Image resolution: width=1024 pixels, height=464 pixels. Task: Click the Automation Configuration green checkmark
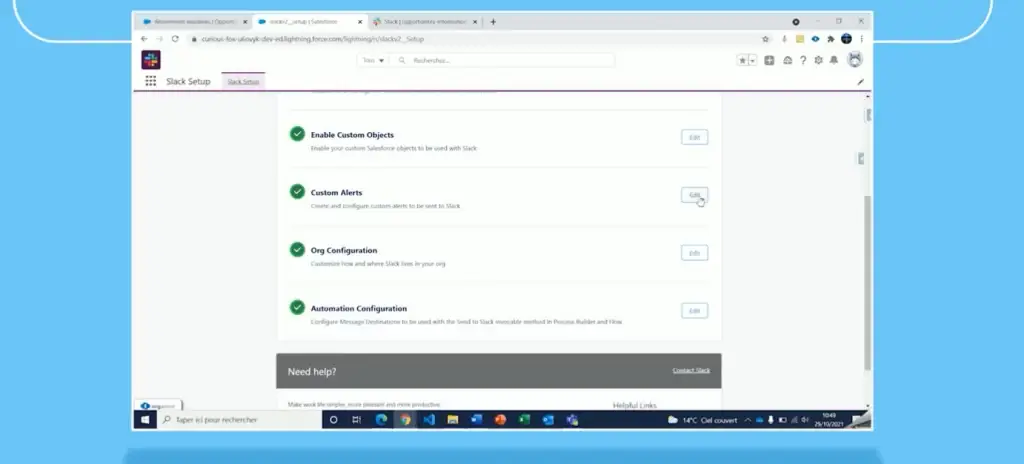coord(297,307)
